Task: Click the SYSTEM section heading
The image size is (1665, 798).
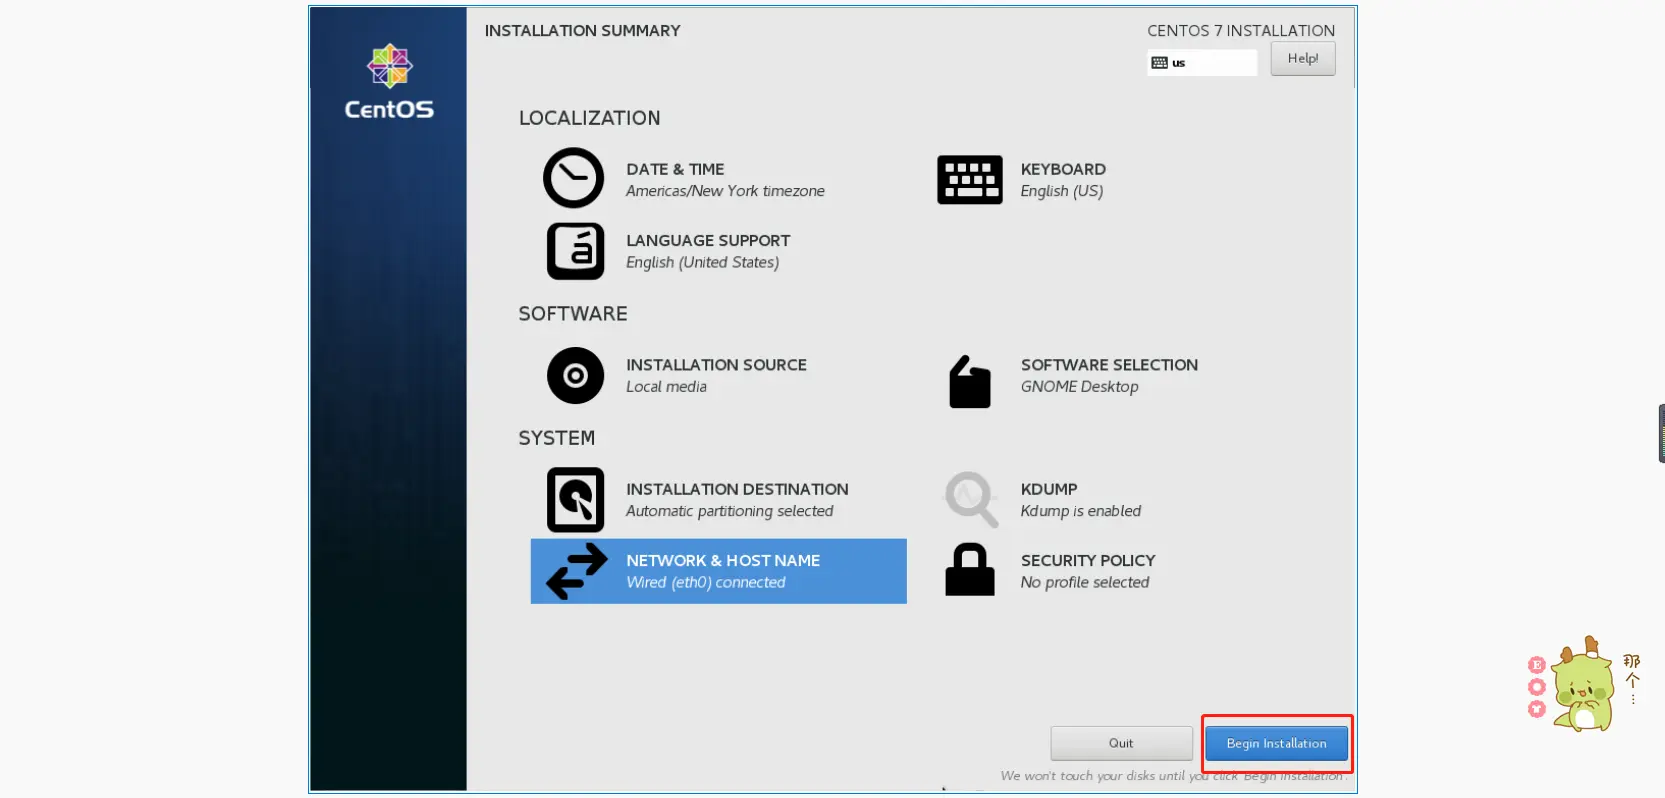Action: coord(556,438)
